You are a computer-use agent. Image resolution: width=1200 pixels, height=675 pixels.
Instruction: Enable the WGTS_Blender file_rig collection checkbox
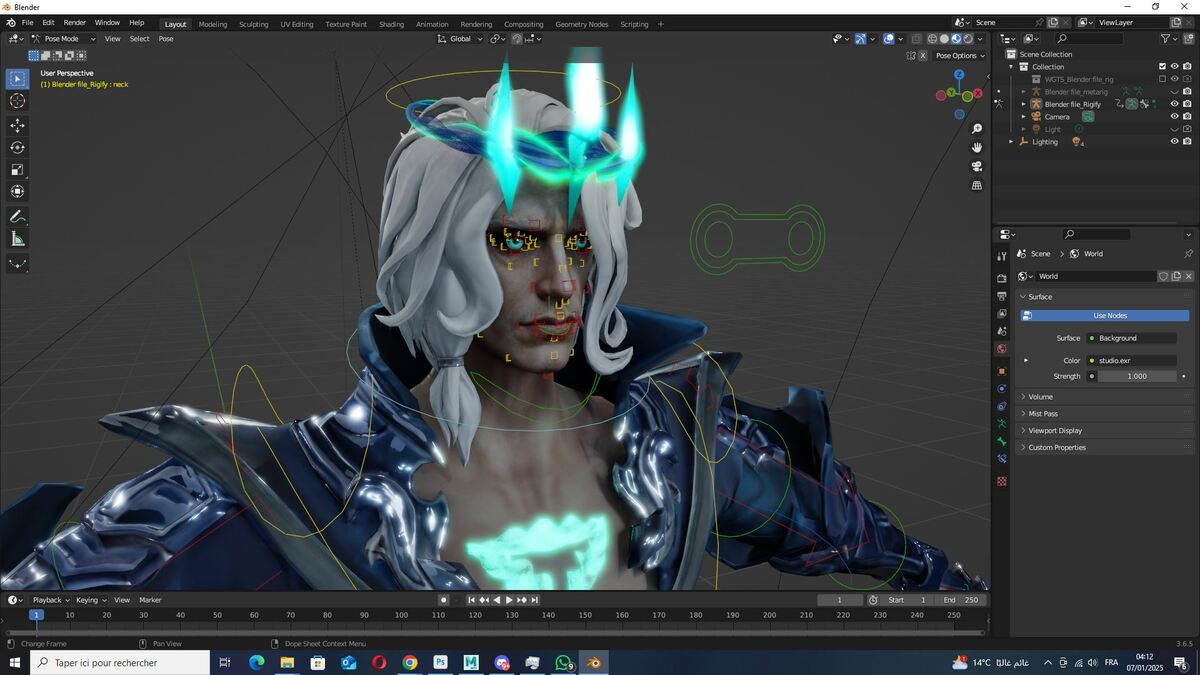click(1162, 79)
